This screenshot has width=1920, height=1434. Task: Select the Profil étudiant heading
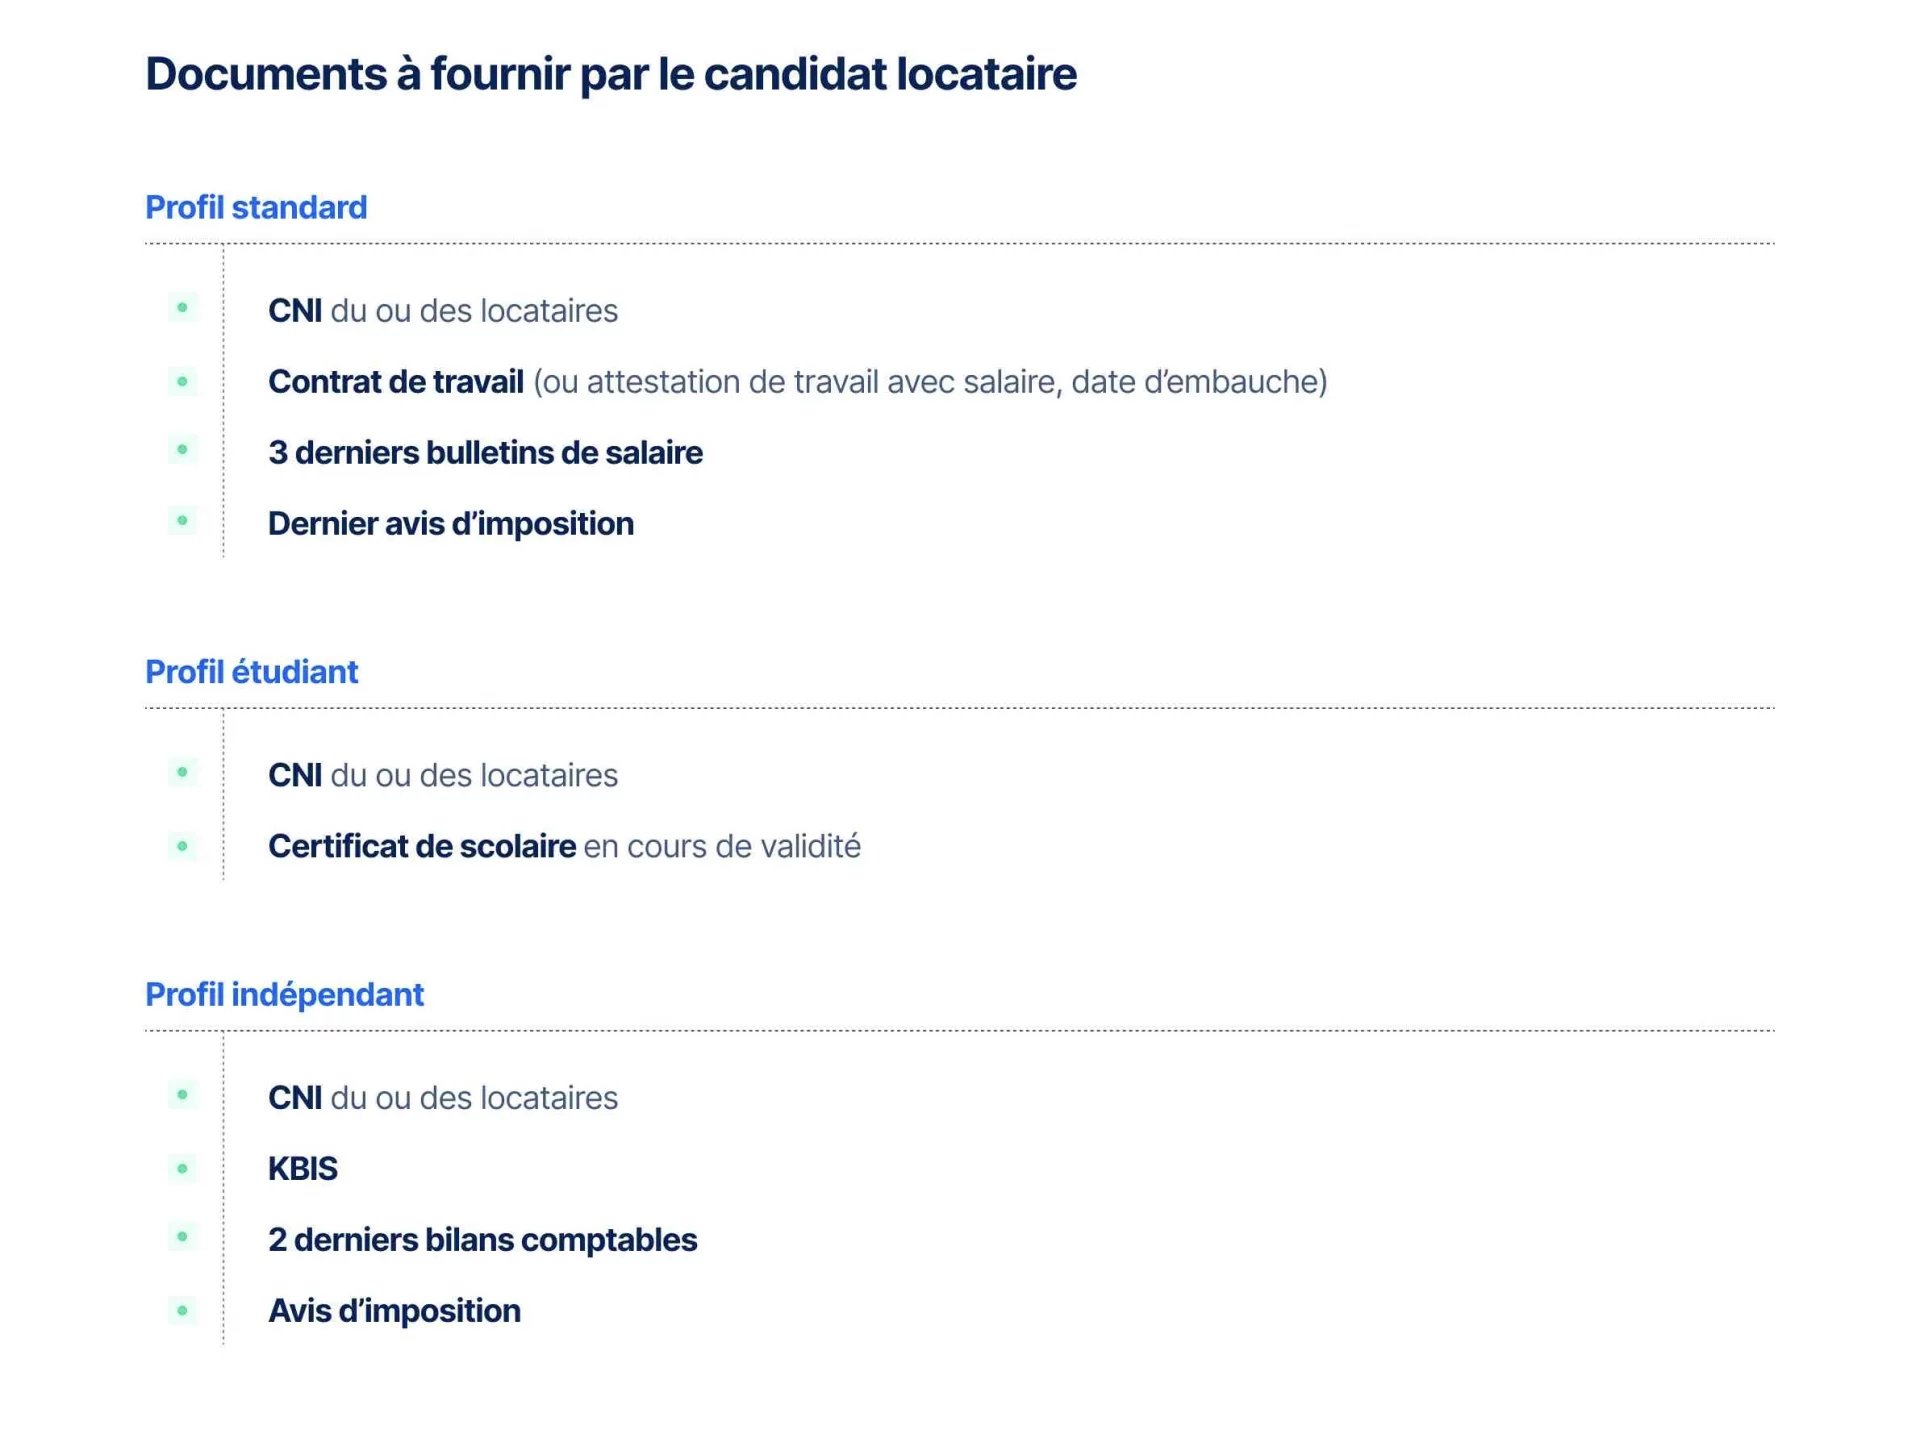coord(251,672)
